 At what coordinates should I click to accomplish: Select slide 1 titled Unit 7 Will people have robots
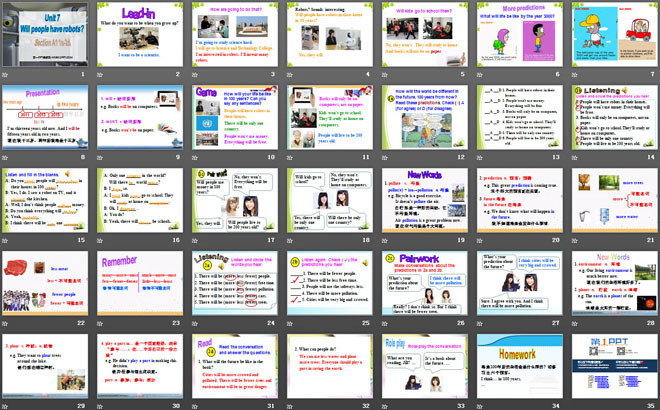[x=45, y=35]
